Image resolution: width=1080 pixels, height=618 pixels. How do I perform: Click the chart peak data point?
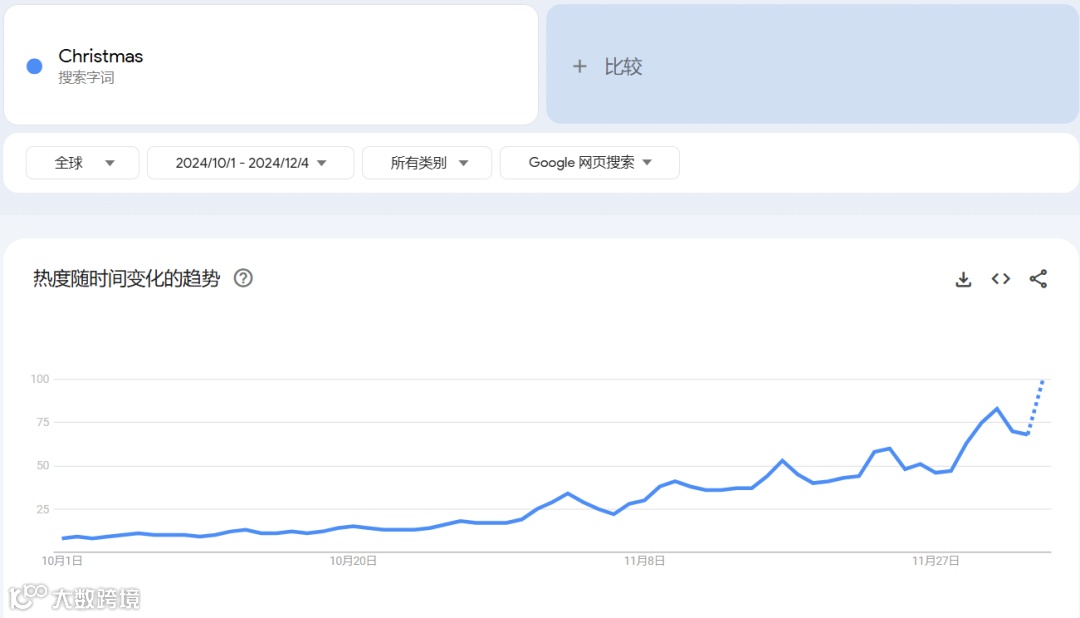coord(997,408)
